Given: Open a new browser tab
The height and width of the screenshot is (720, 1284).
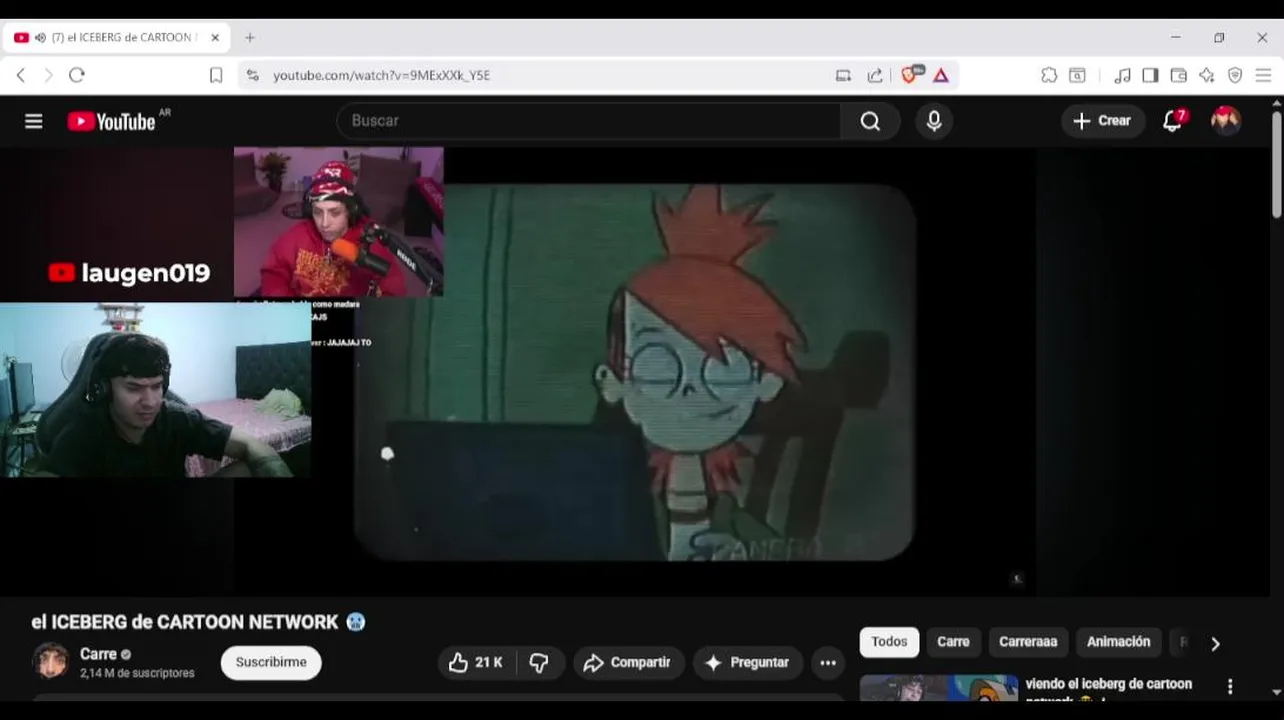Looking at the screenshot, I should coord(250,38).
